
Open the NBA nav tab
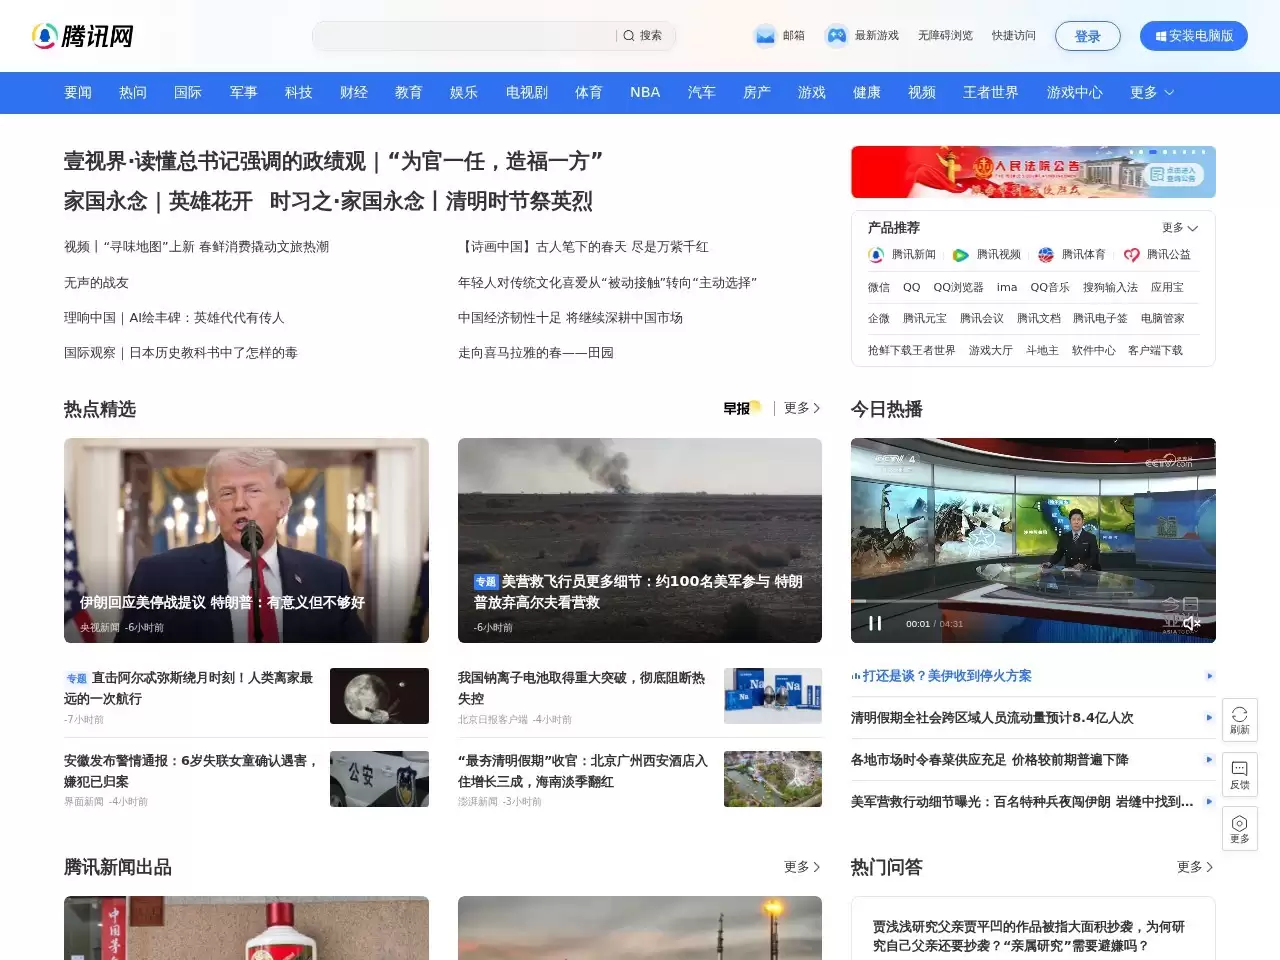click(645, 92)
